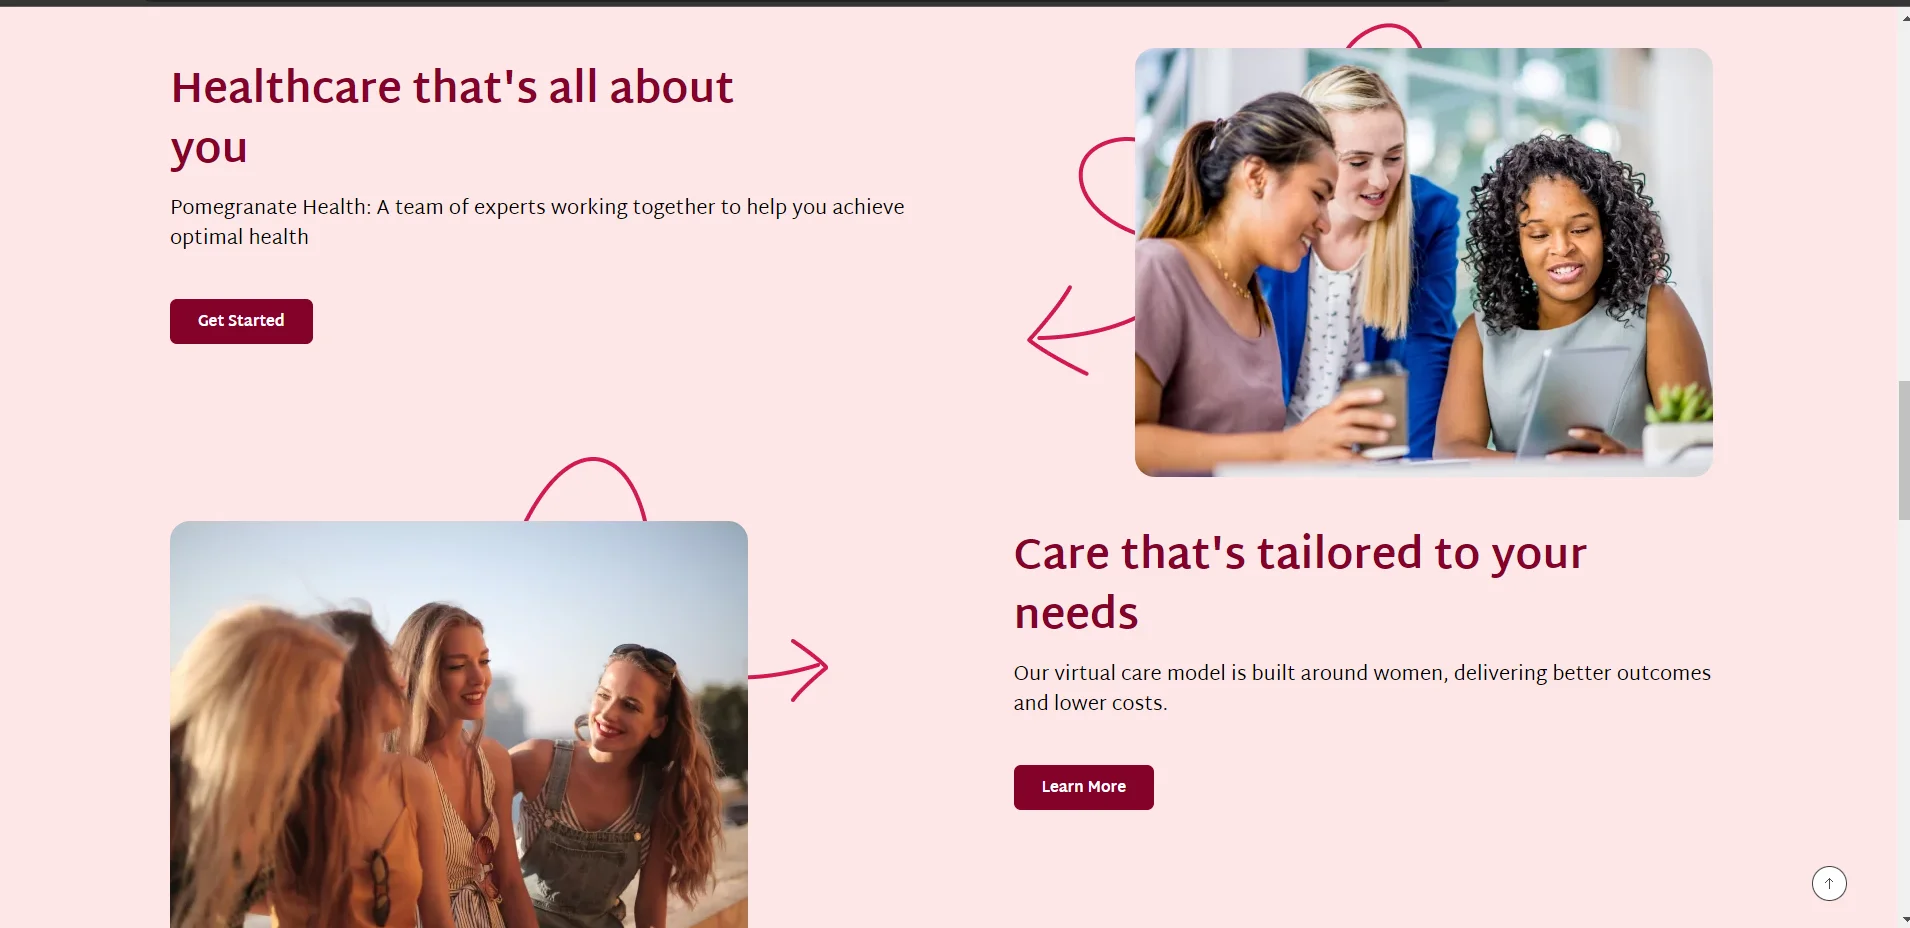This screenshot has width=1910, height=928.
Task: Select the vertical scrollbar thumb
Action: (1904, 450)
